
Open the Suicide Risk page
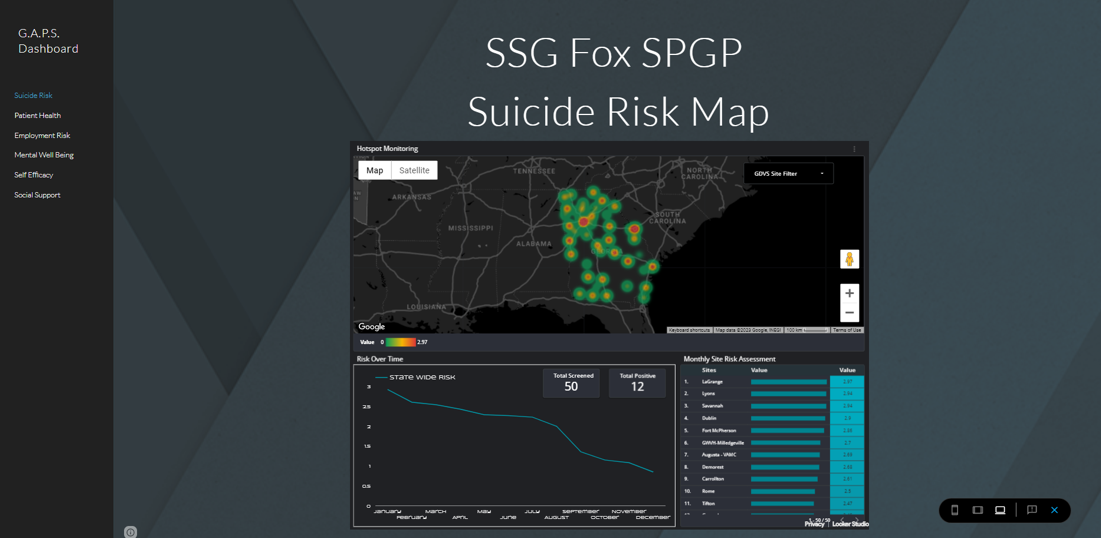click(x=34, y=96)
